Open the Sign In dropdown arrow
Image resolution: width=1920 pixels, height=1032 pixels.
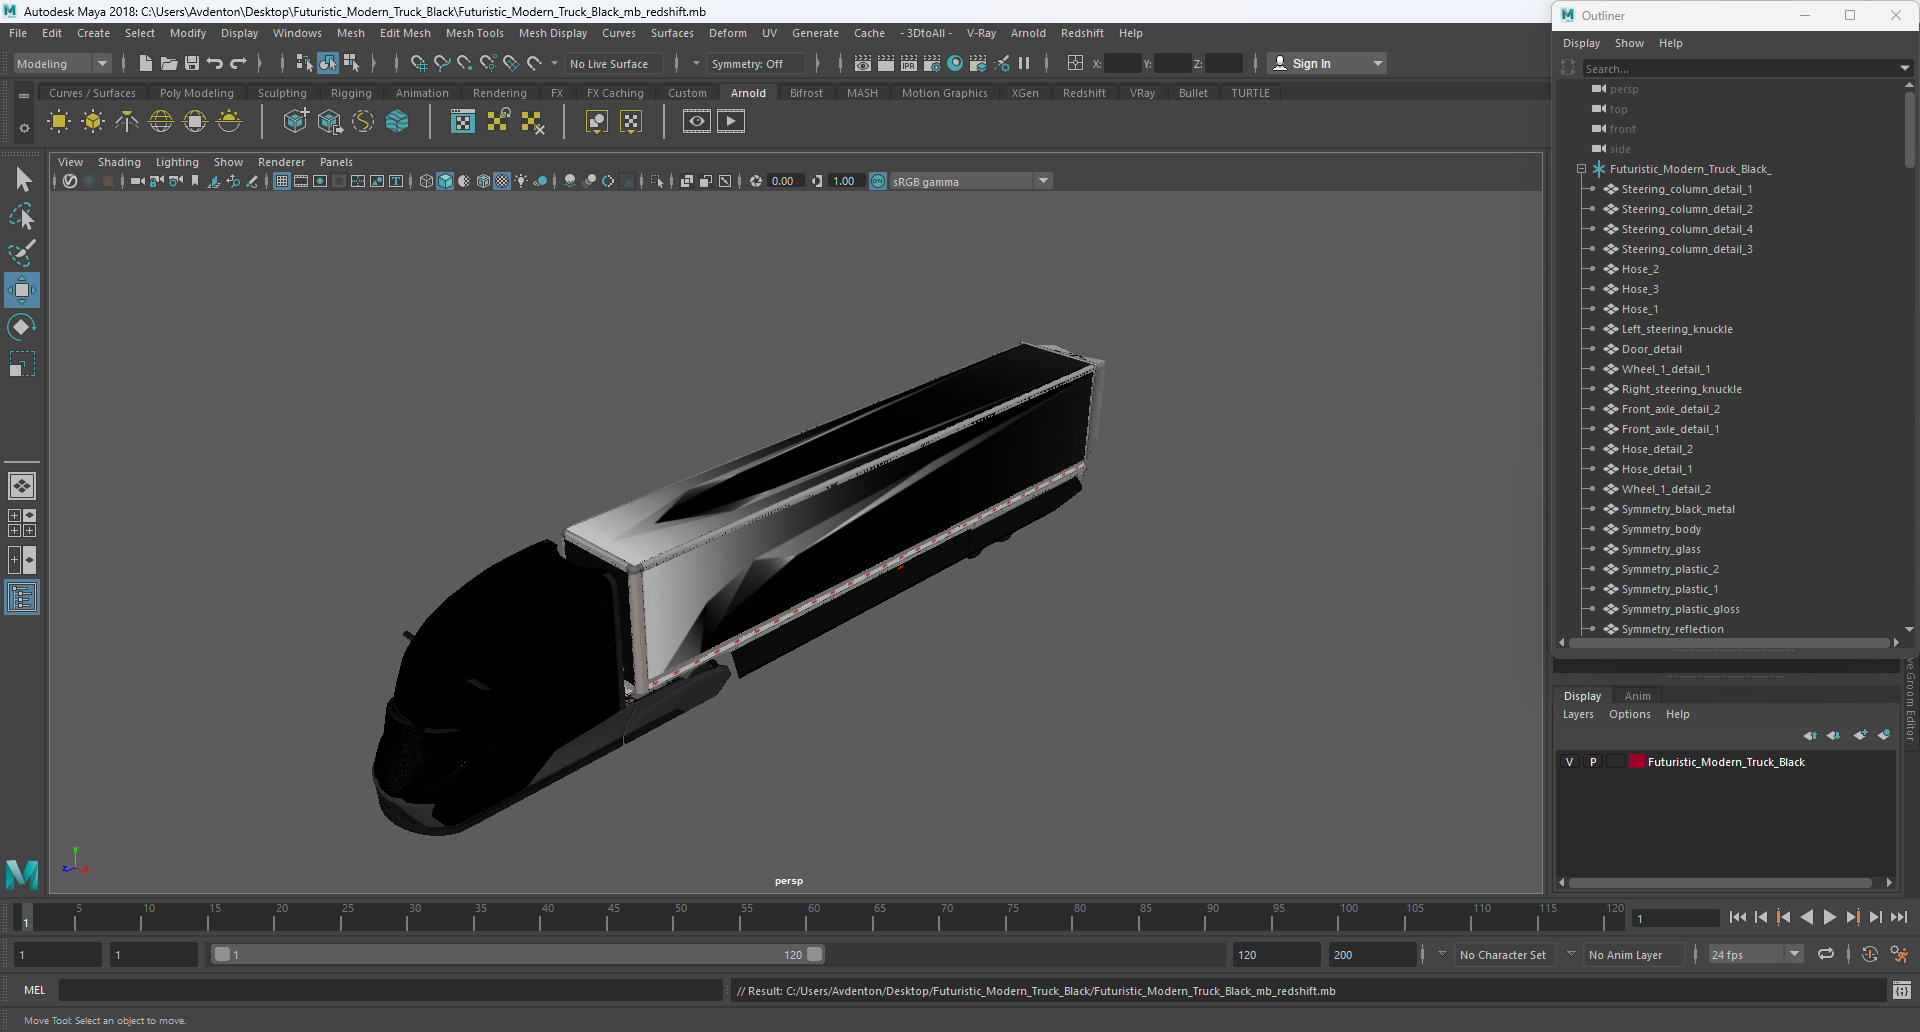[1378, 63]
